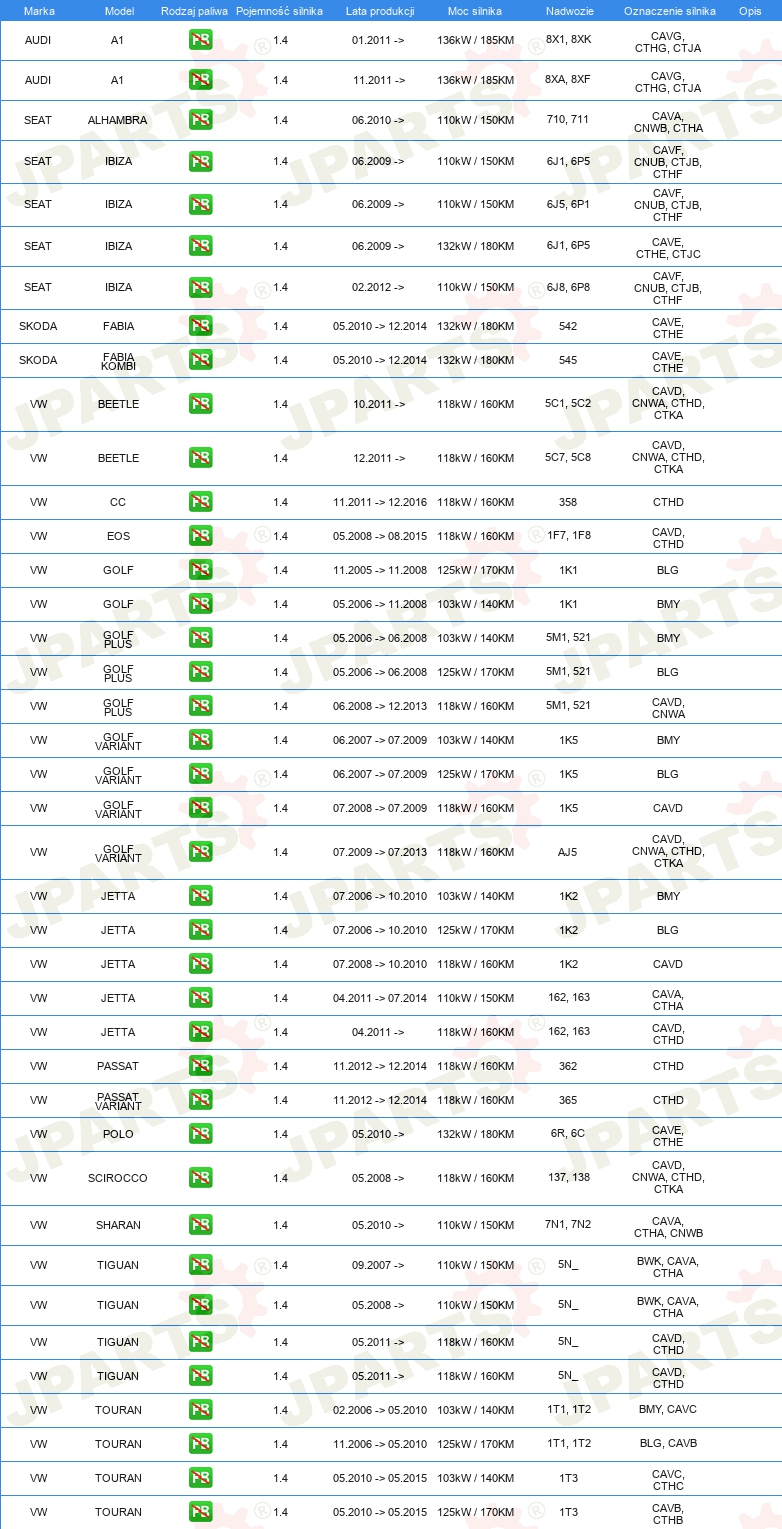The height and width of the screenshot is (1529, 782).
Task: Click fuel icon in Skoda Fabia Kombi row
Action: [200, 360]
